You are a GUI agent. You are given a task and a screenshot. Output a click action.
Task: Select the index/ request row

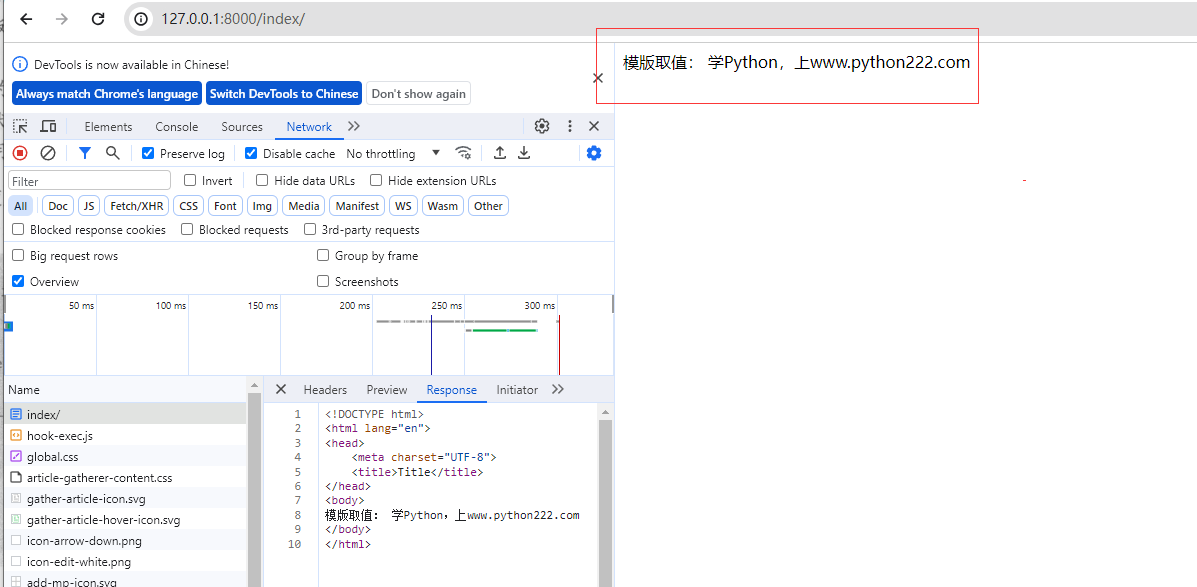point(126,414)
